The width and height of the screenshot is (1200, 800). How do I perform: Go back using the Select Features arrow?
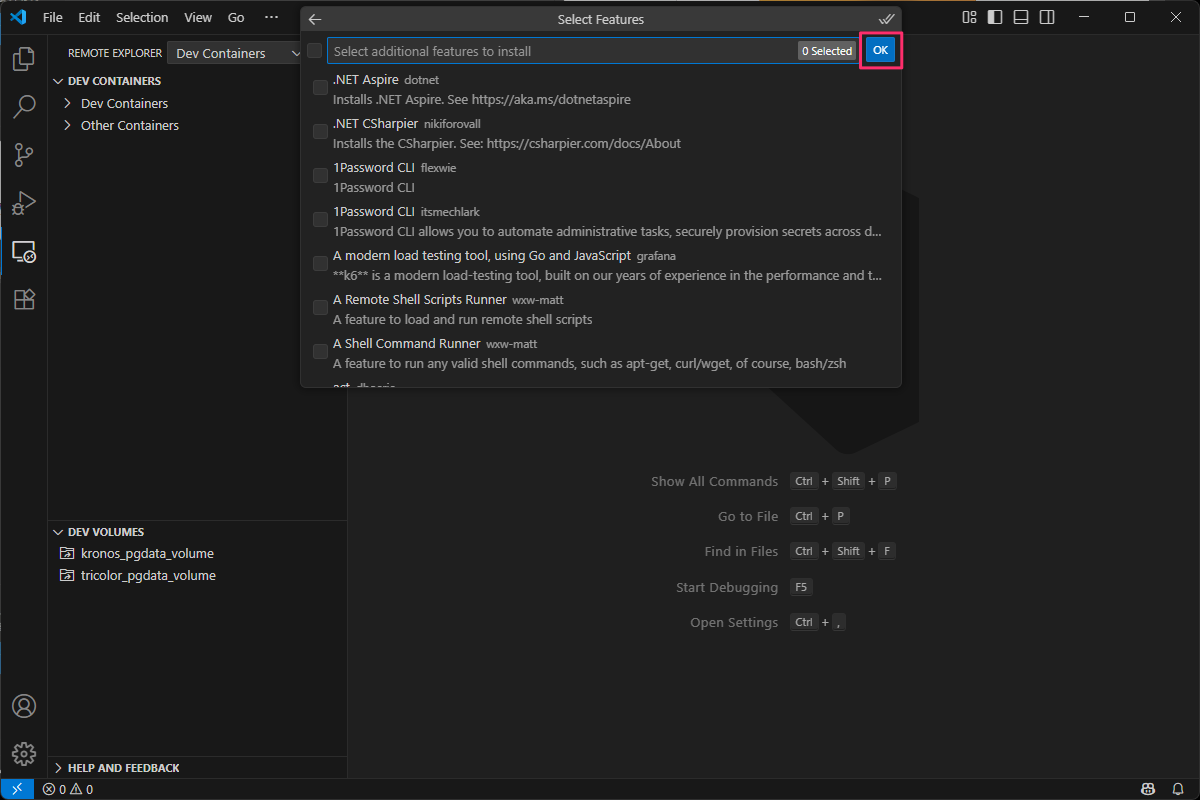coord(315,19)
